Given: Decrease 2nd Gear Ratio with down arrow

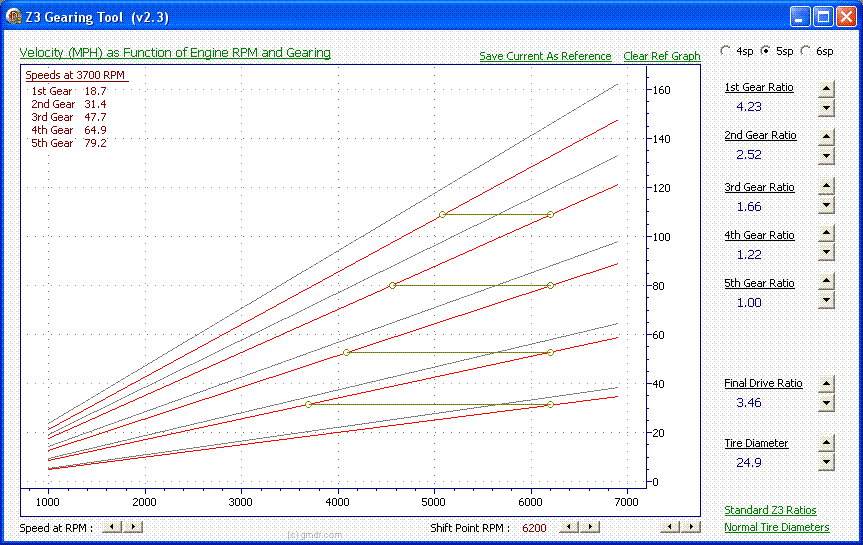Looking at the screenshot, I should pyautogui.click(x=826, y=156).
